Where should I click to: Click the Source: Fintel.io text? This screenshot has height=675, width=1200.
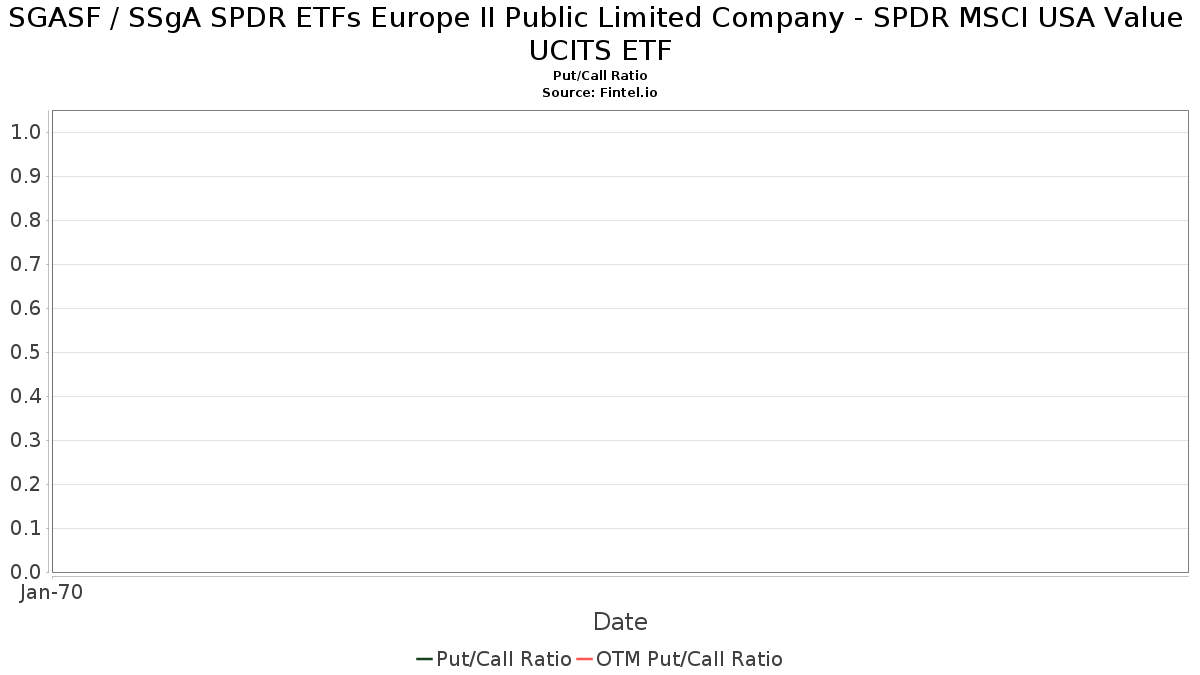600,92
